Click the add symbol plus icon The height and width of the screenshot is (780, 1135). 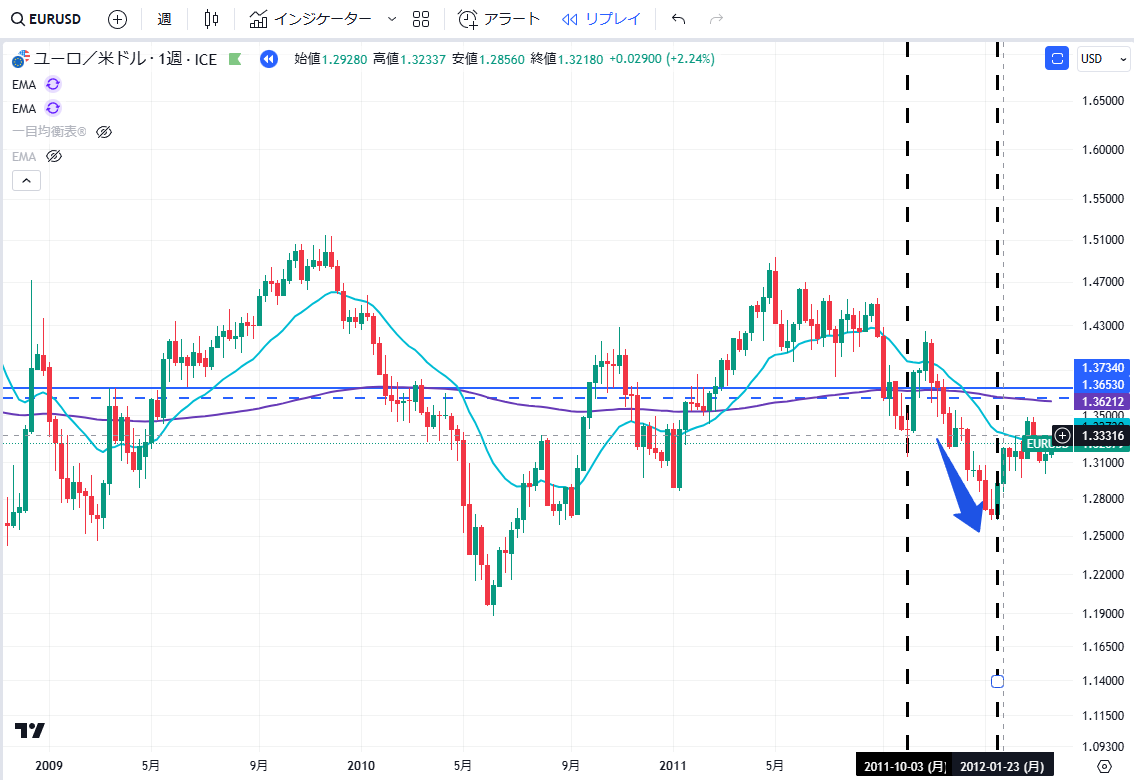(x=117, y=19)
